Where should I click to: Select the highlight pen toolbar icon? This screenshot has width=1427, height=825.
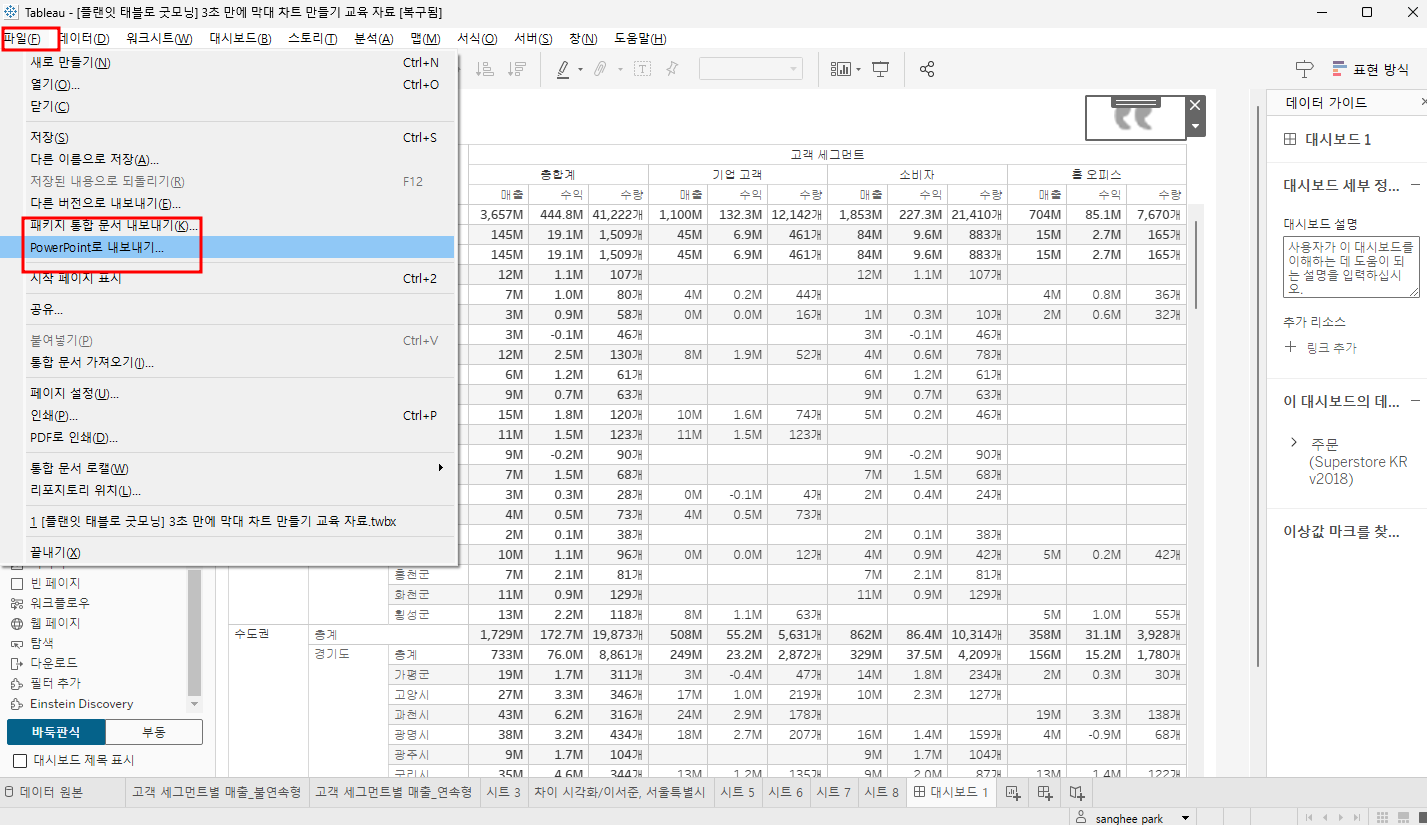point(563,69)
